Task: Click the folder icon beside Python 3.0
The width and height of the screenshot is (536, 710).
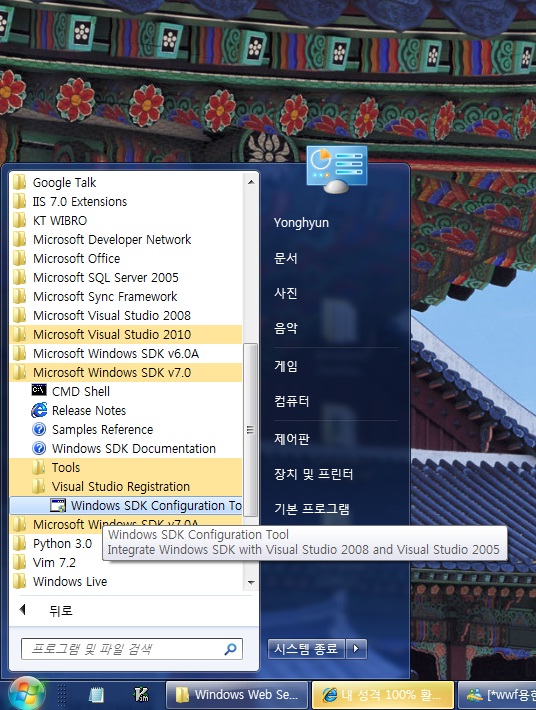Action: point(19,544)
